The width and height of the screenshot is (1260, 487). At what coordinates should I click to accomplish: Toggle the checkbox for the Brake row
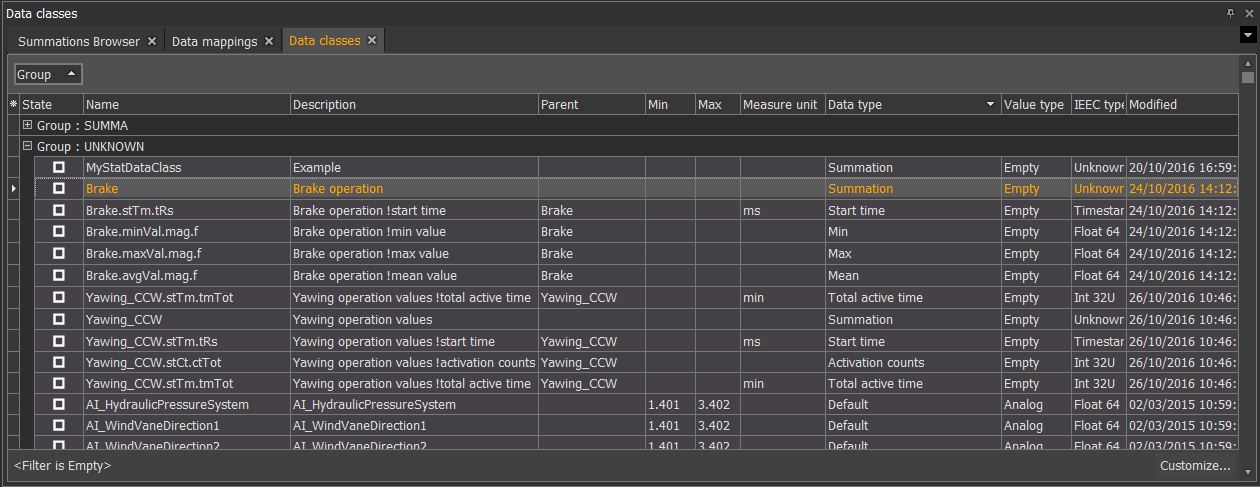tap(59, 188)
